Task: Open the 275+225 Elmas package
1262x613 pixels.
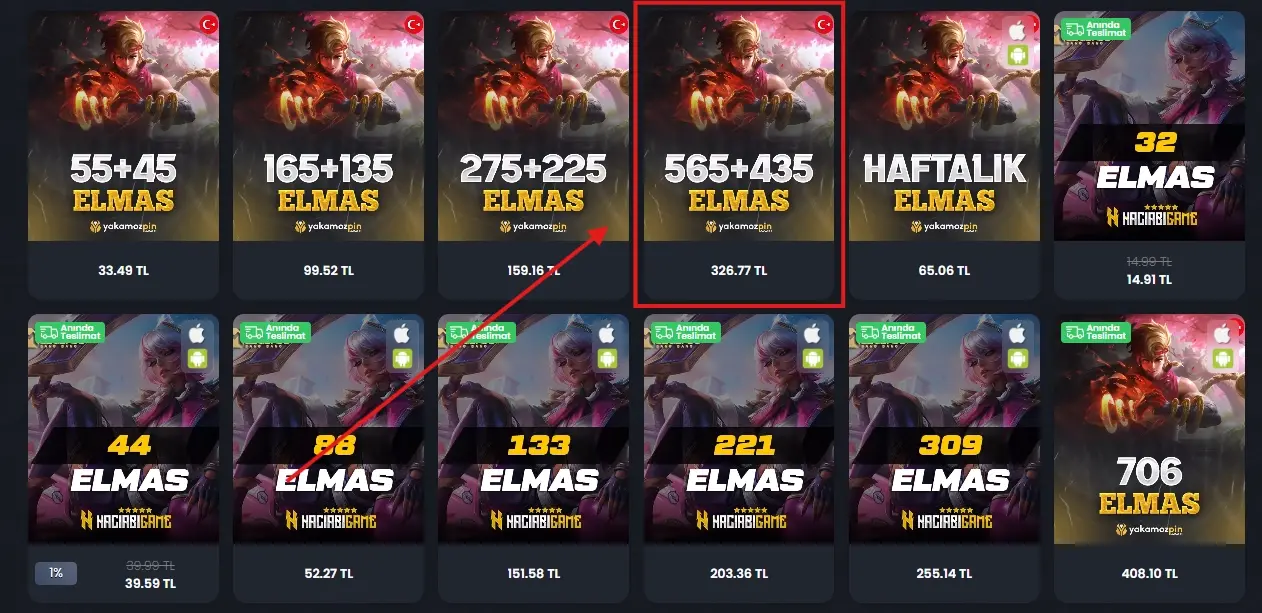Action: point(533,155)
